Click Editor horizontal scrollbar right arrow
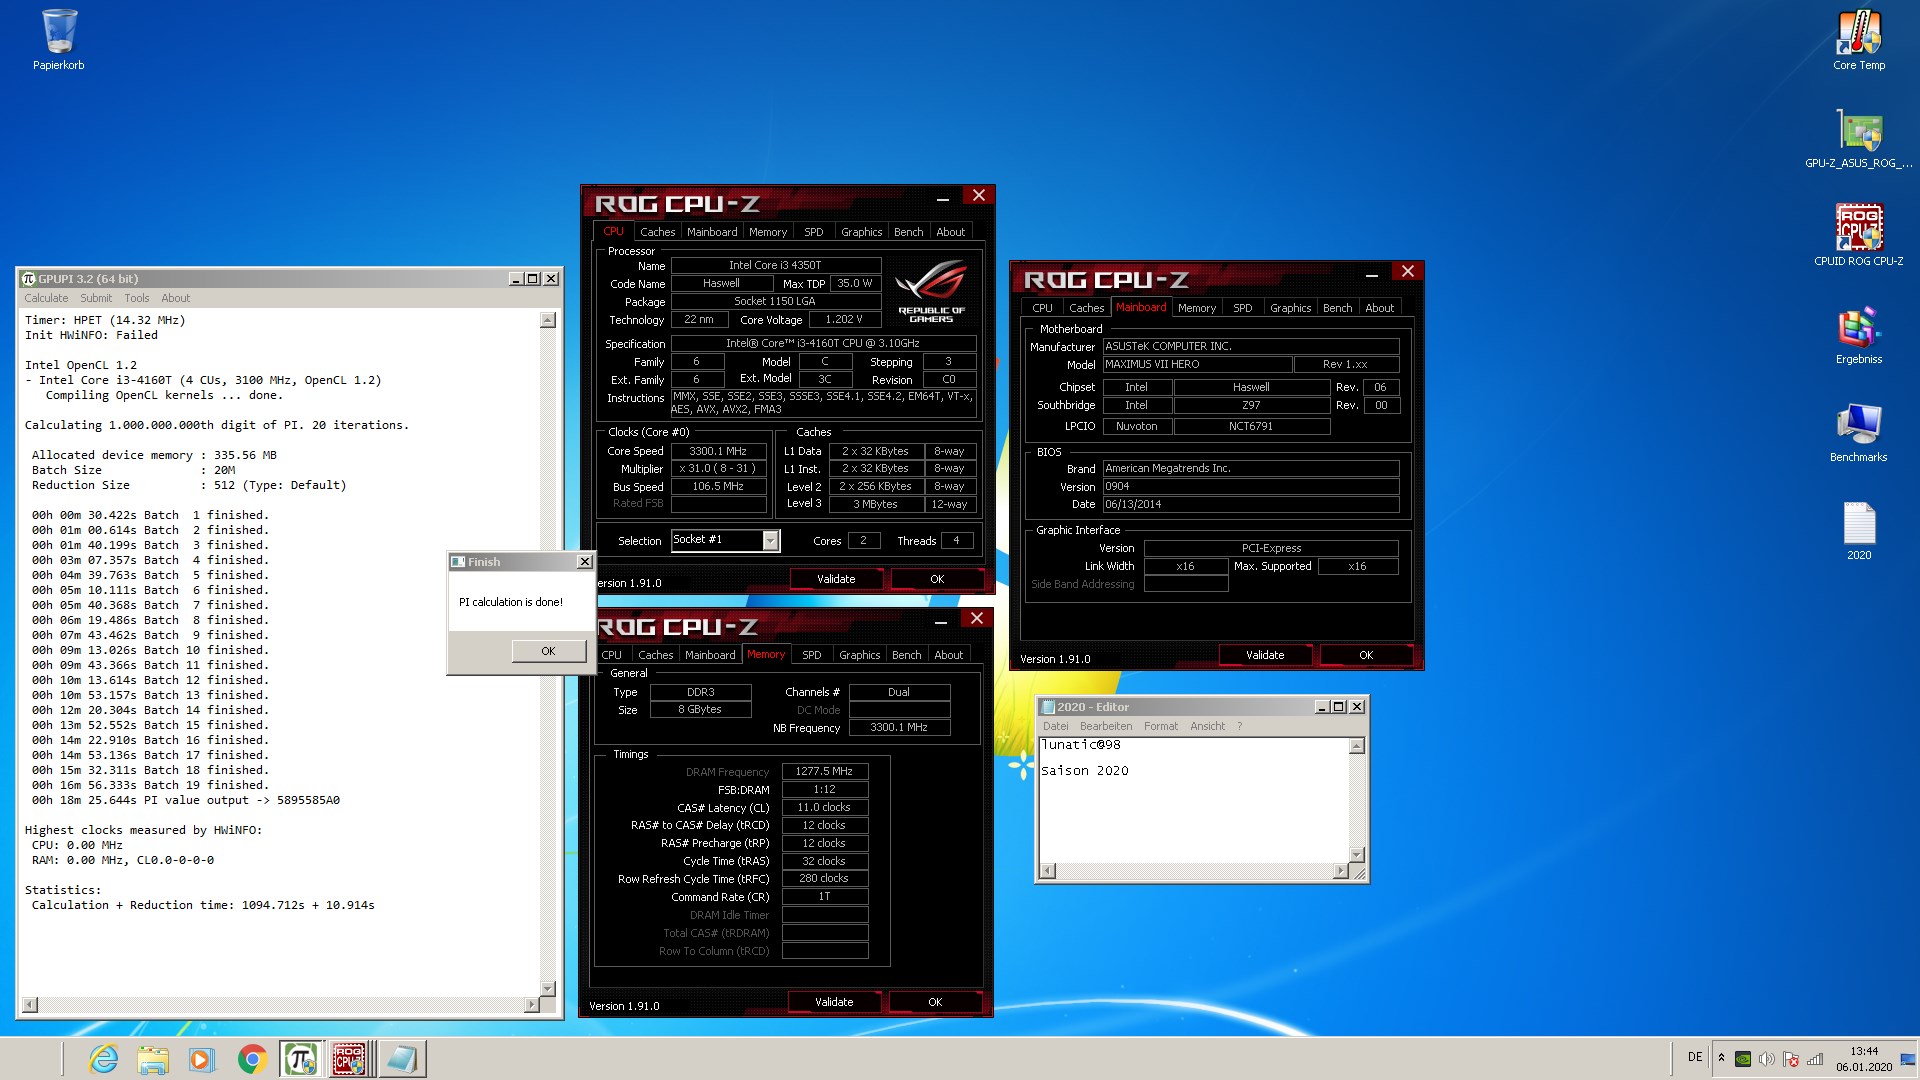1920x1080 pixels. pos(1341,871)
